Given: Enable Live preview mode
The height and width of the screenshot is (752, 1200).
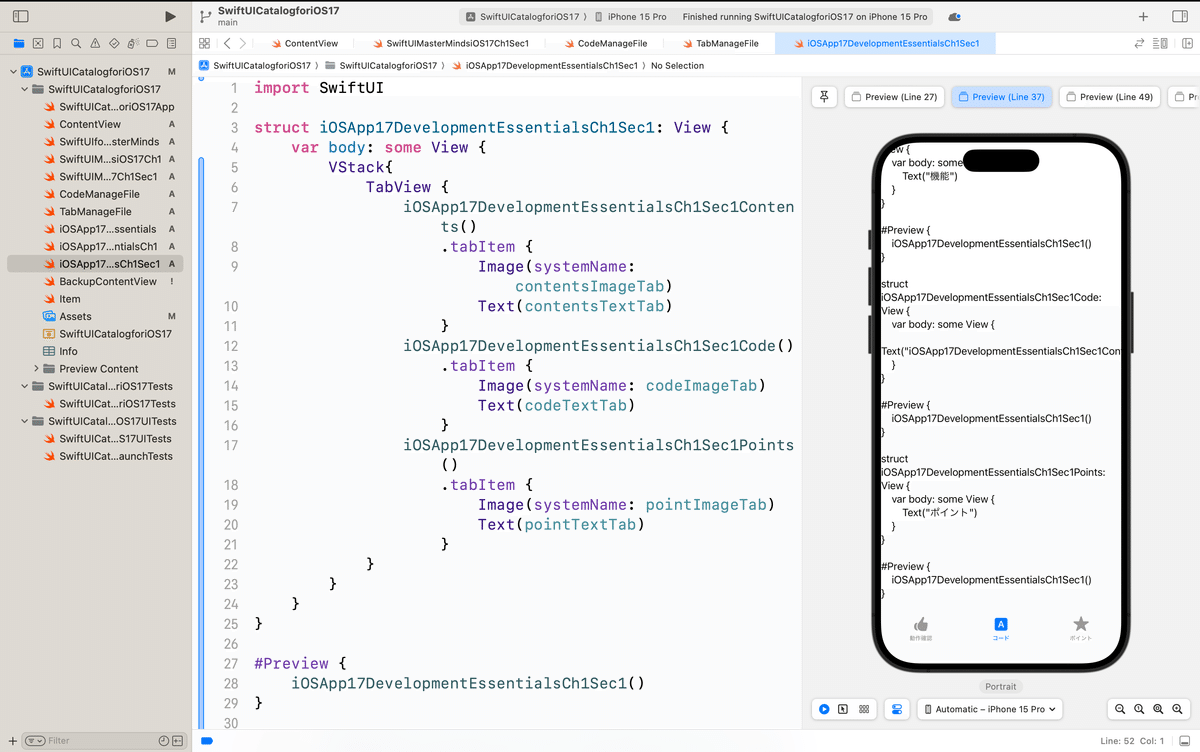Looking at the screenshot, I should tap(824, 709).
